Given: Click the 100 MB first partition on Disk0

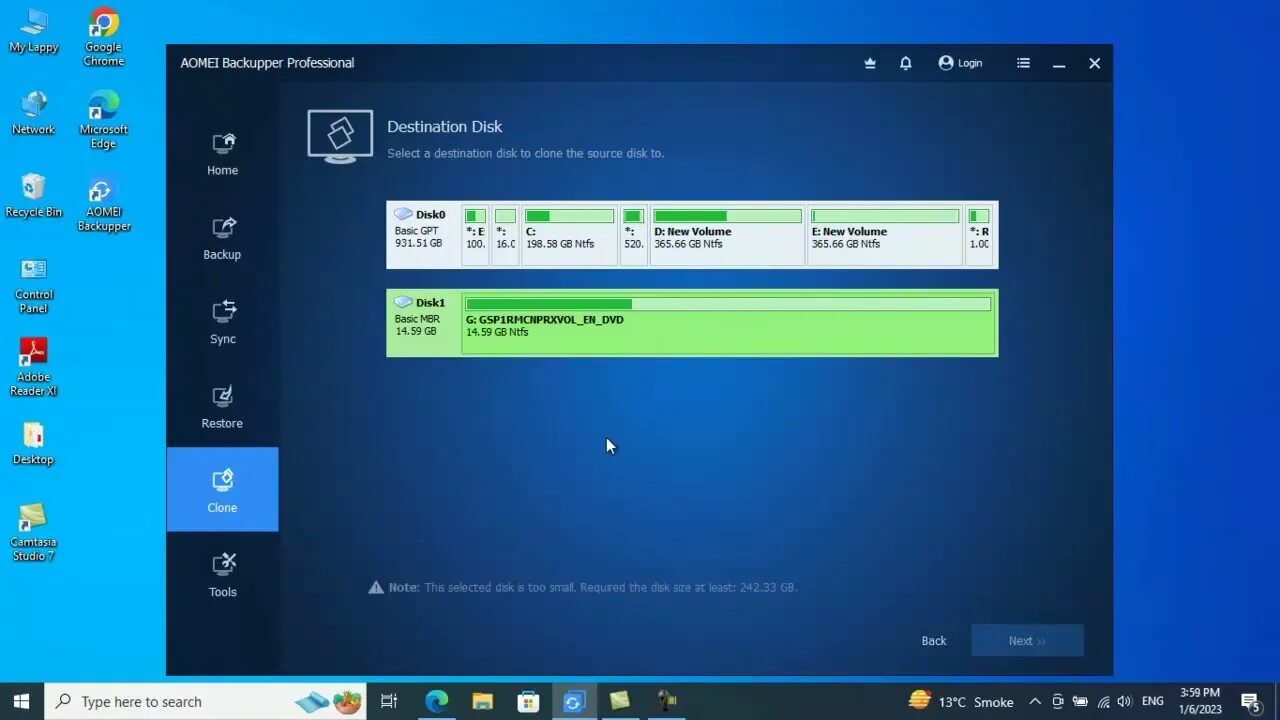Looking at the screenshot, I should click(x=475, y=236).
